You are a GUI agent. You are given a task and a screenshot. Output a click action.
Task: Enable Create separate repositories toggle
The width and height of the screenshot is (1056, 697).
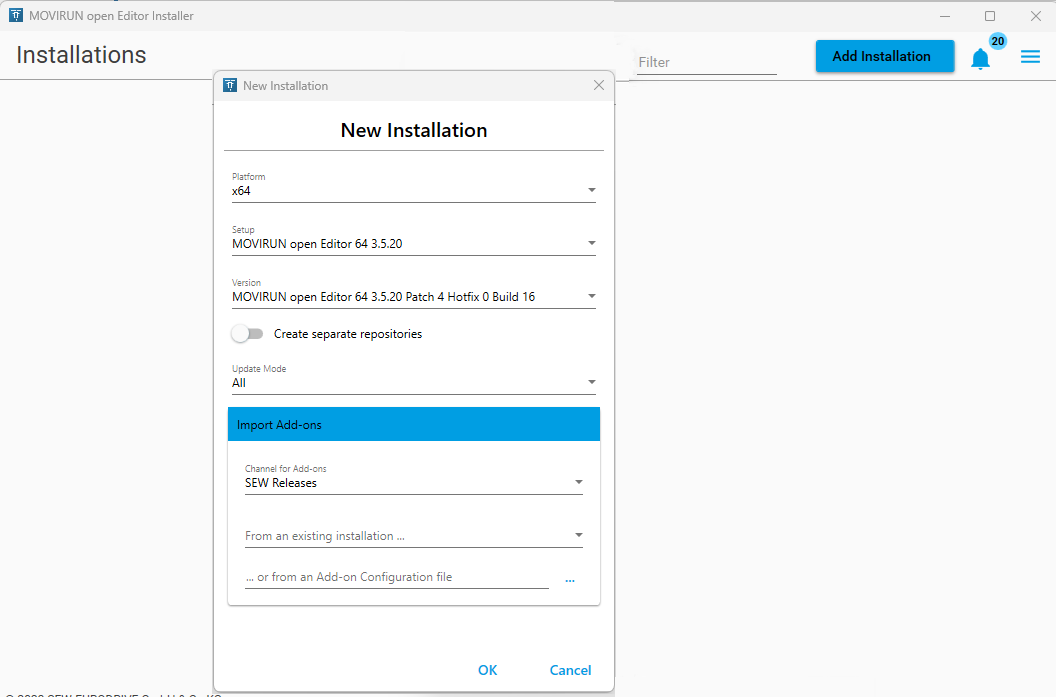pos(247,334)
